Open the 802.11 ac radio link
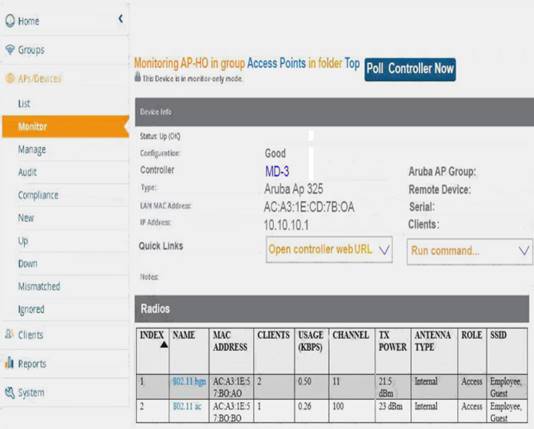 coord(187,406)
